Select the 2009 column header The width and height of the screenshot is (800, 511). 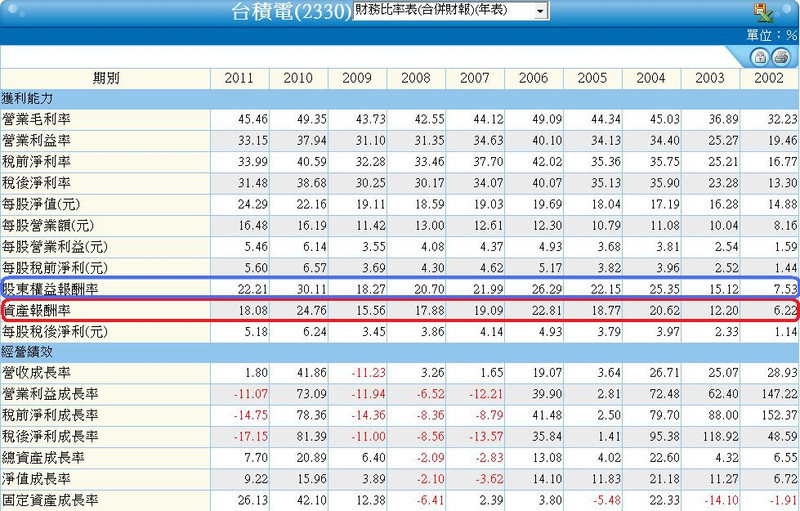(x=357, y=79)
